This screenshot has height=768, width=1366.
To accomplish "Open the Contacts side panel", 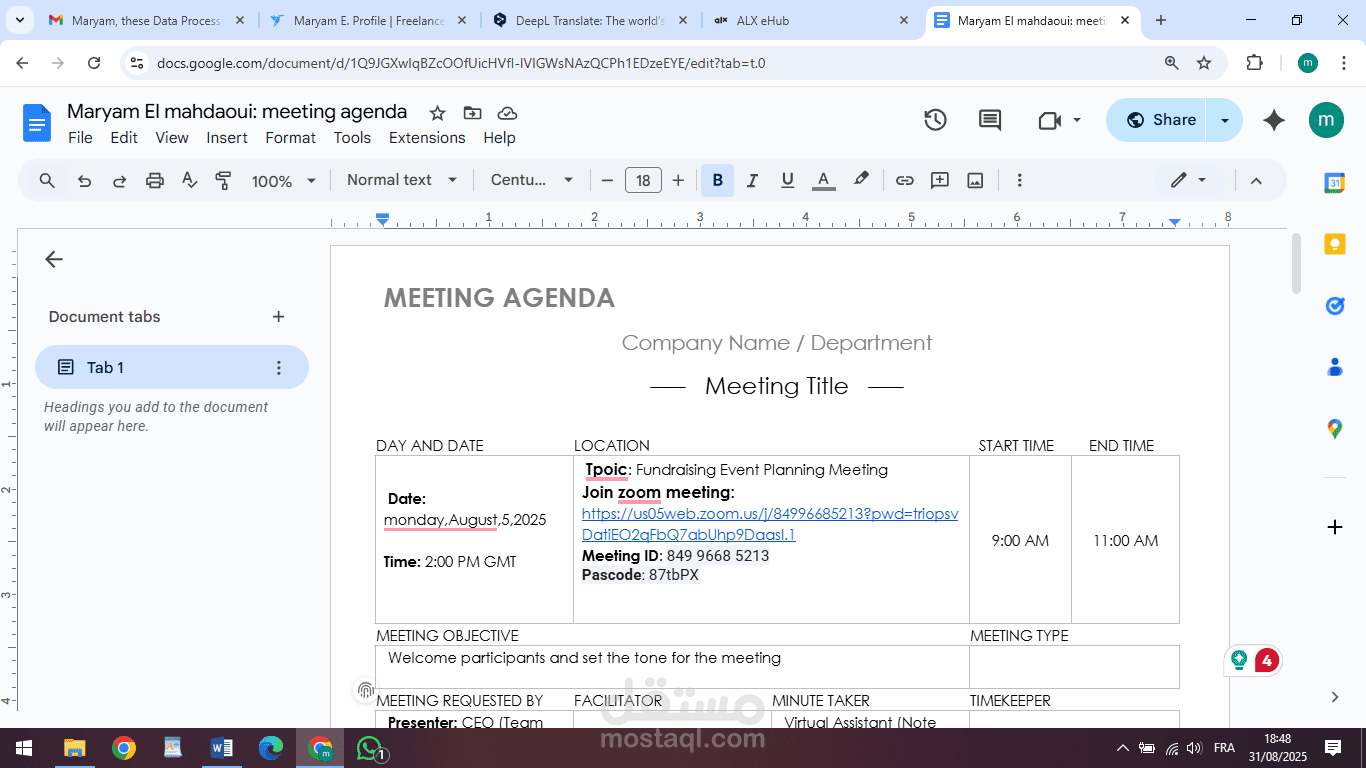I will (x=1335, y=367).
